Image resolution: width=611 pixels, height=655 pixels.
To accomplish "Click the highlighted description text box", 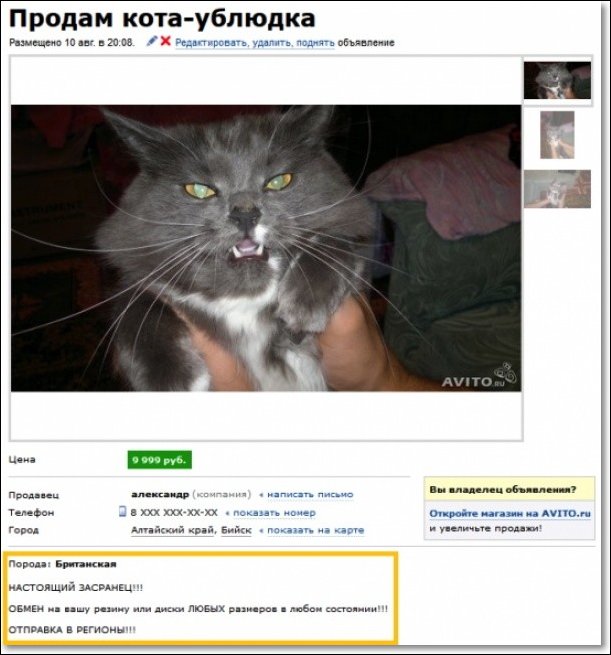I will click(x=199, y=597).
